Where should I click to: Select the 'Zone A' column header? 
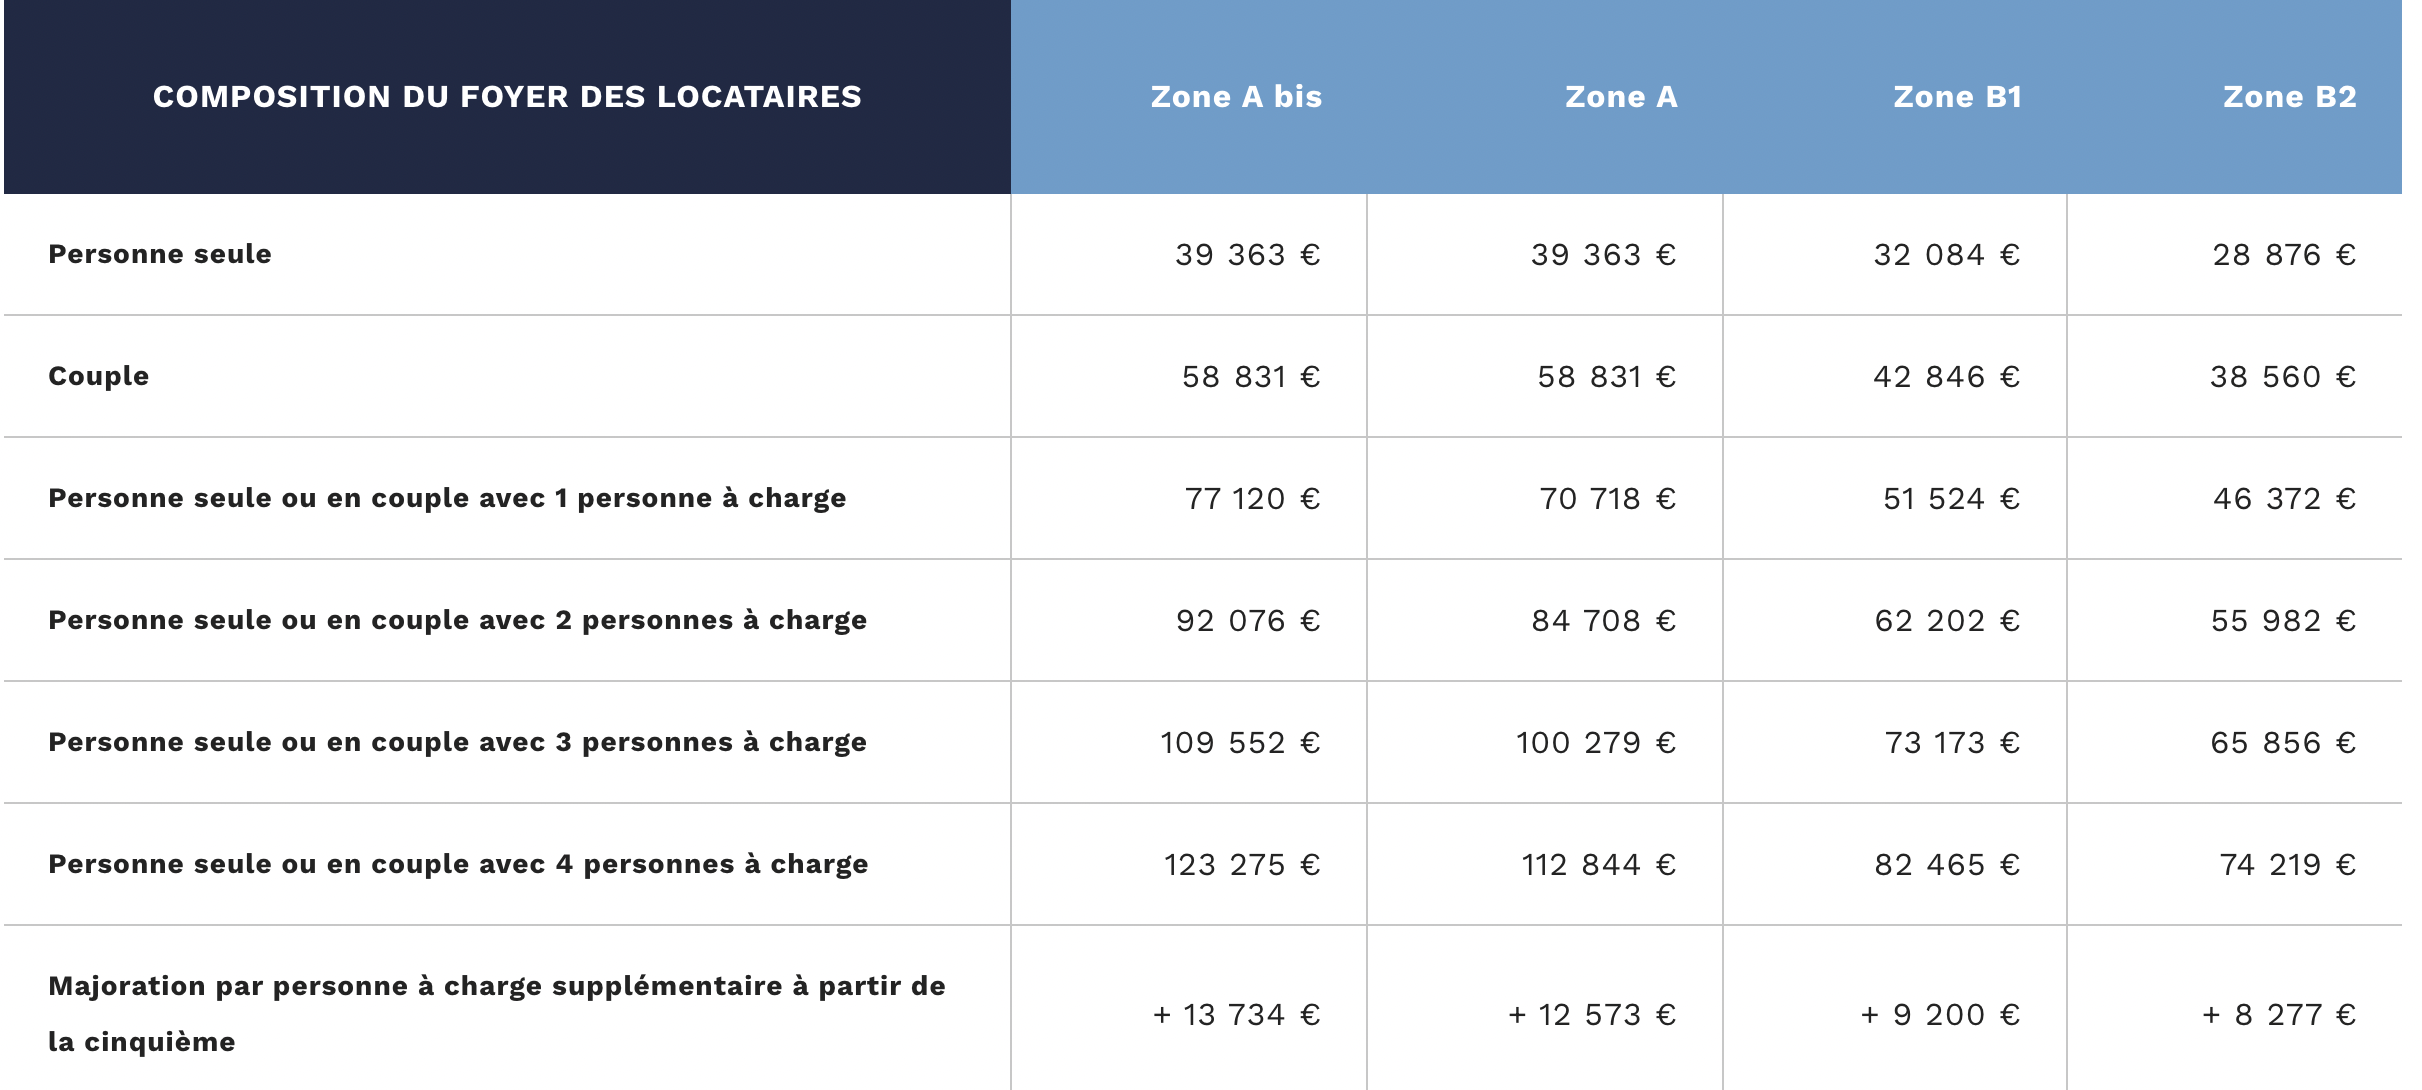click(1621, 97)
